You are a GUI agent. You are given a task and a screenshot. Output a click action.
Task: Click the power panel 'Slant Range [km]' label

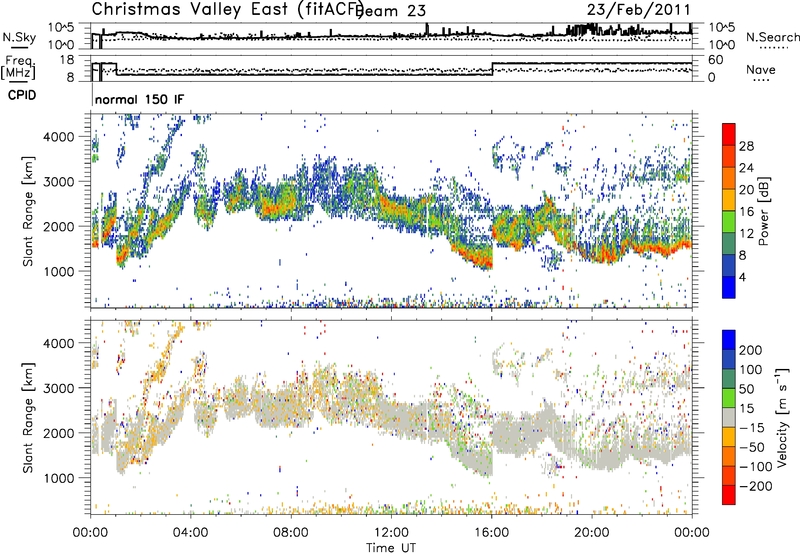click(x=28, y=211)
